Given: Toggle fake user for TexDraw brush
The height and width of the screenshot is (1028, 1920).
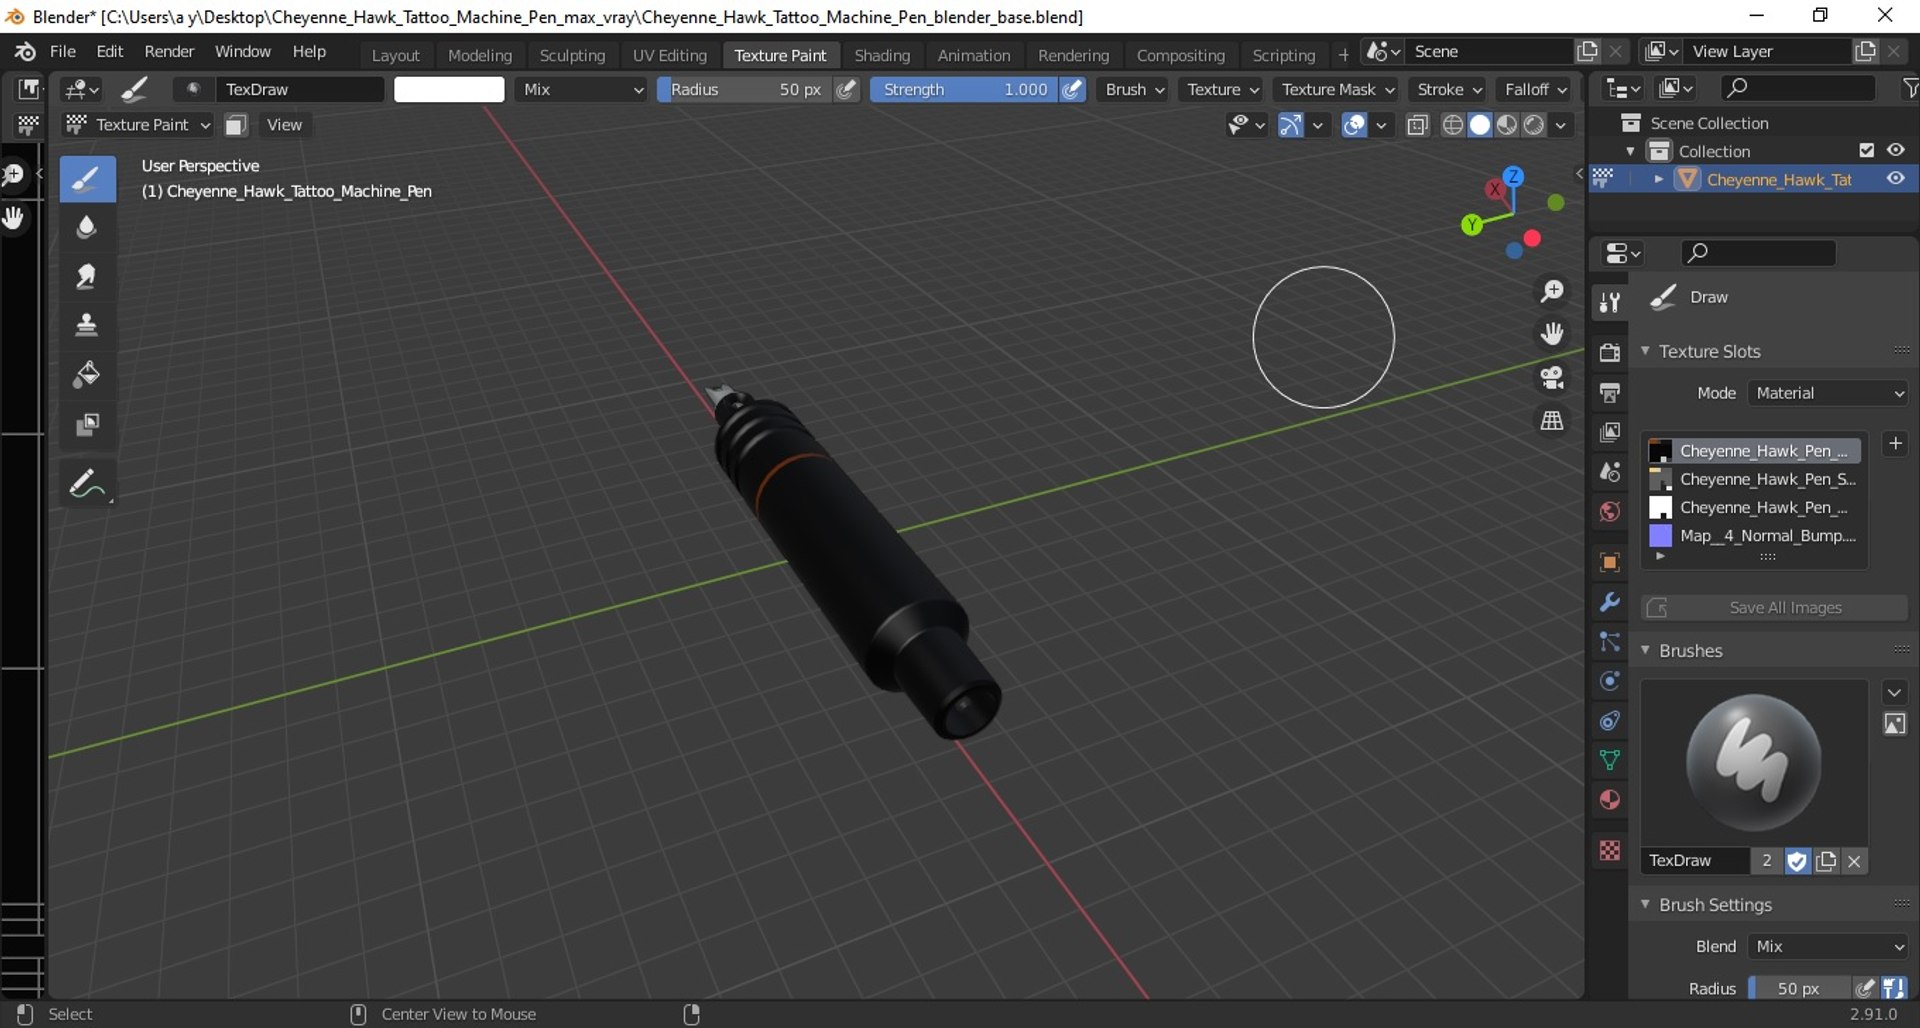Looking at the screenshot, I should [1797, 860].
